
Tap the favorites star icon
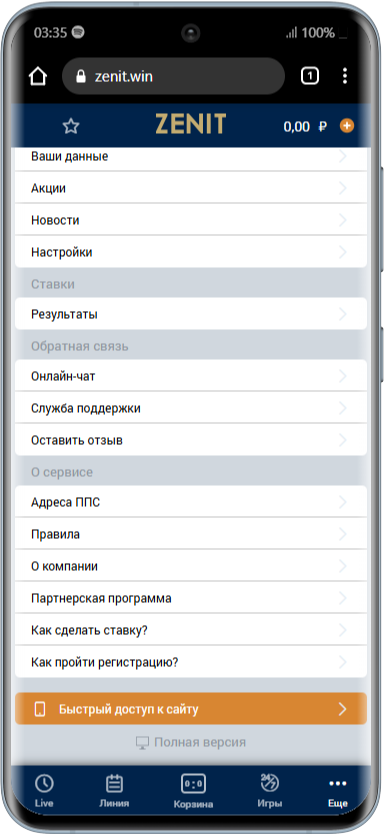pyautogui.click(x=71, y=126)
